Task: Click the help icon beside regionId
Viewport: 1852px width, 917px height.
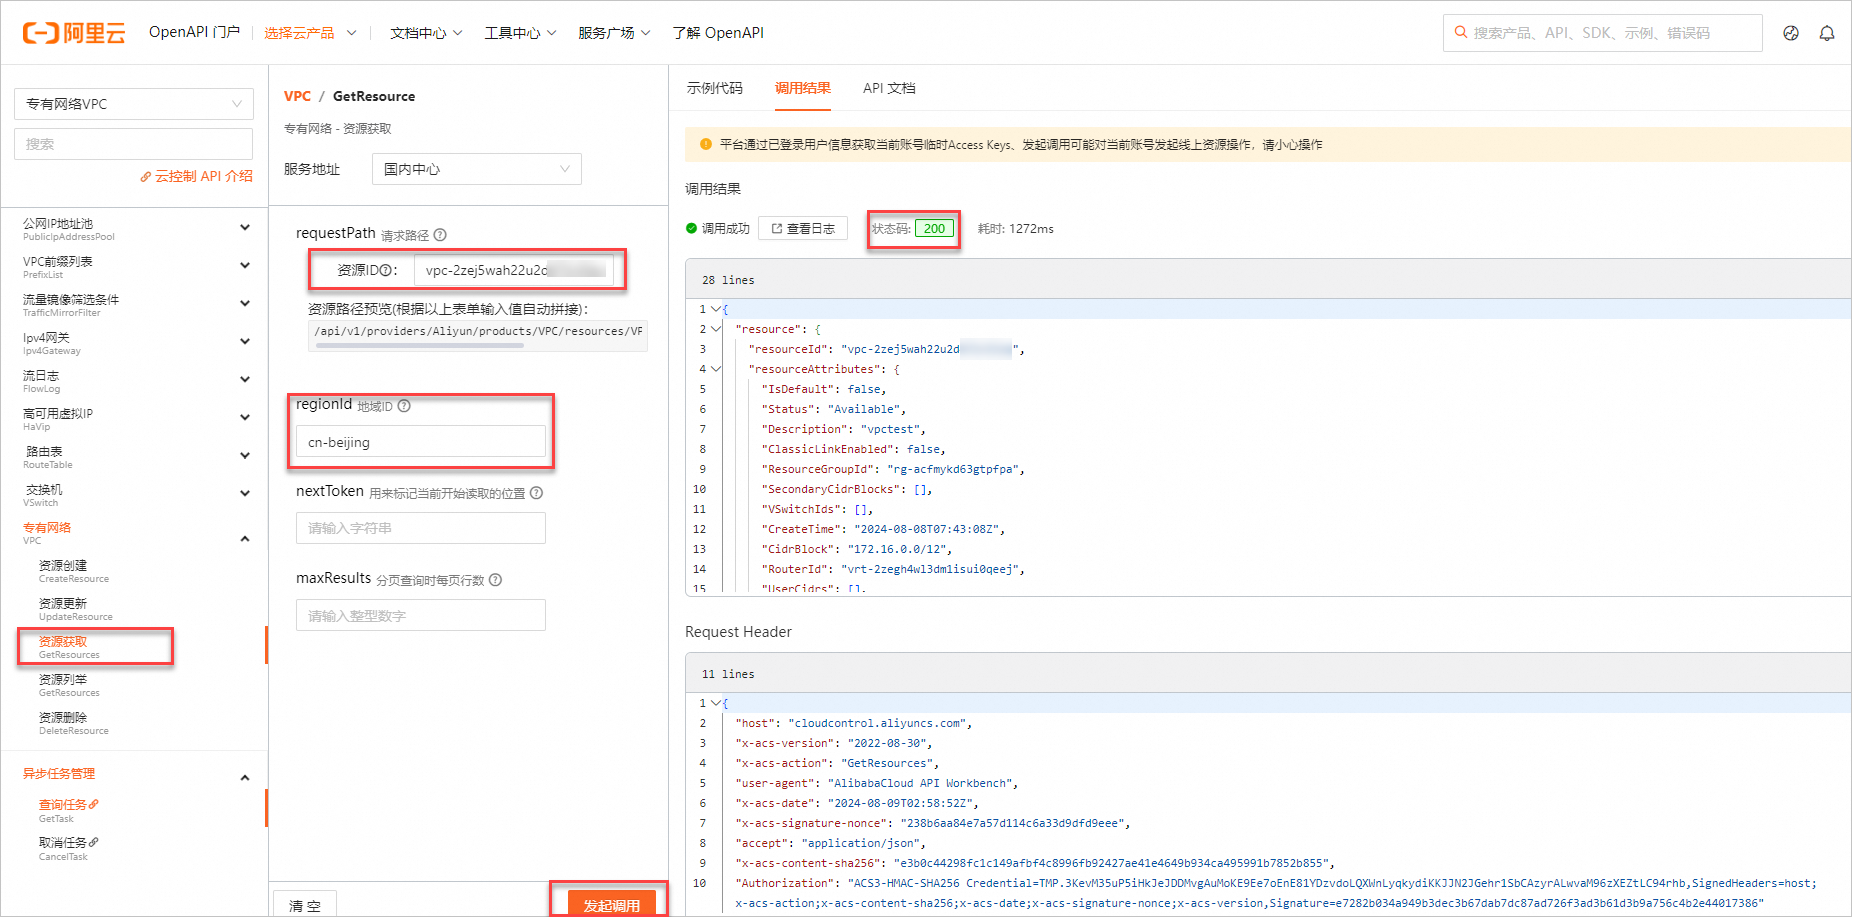Action: 404,406
